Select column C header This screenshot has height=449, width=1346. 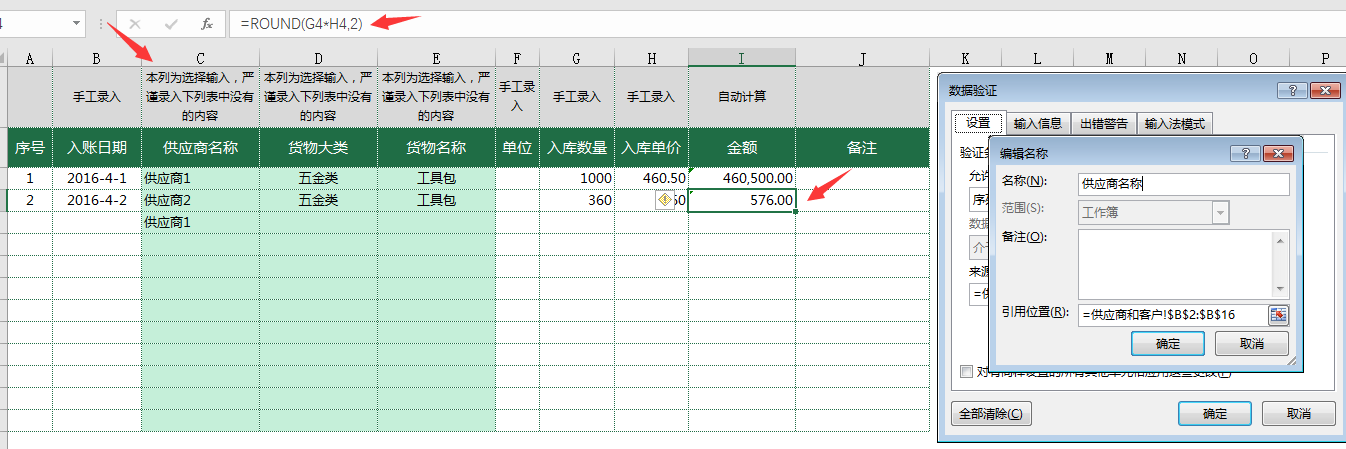[200, 59]
